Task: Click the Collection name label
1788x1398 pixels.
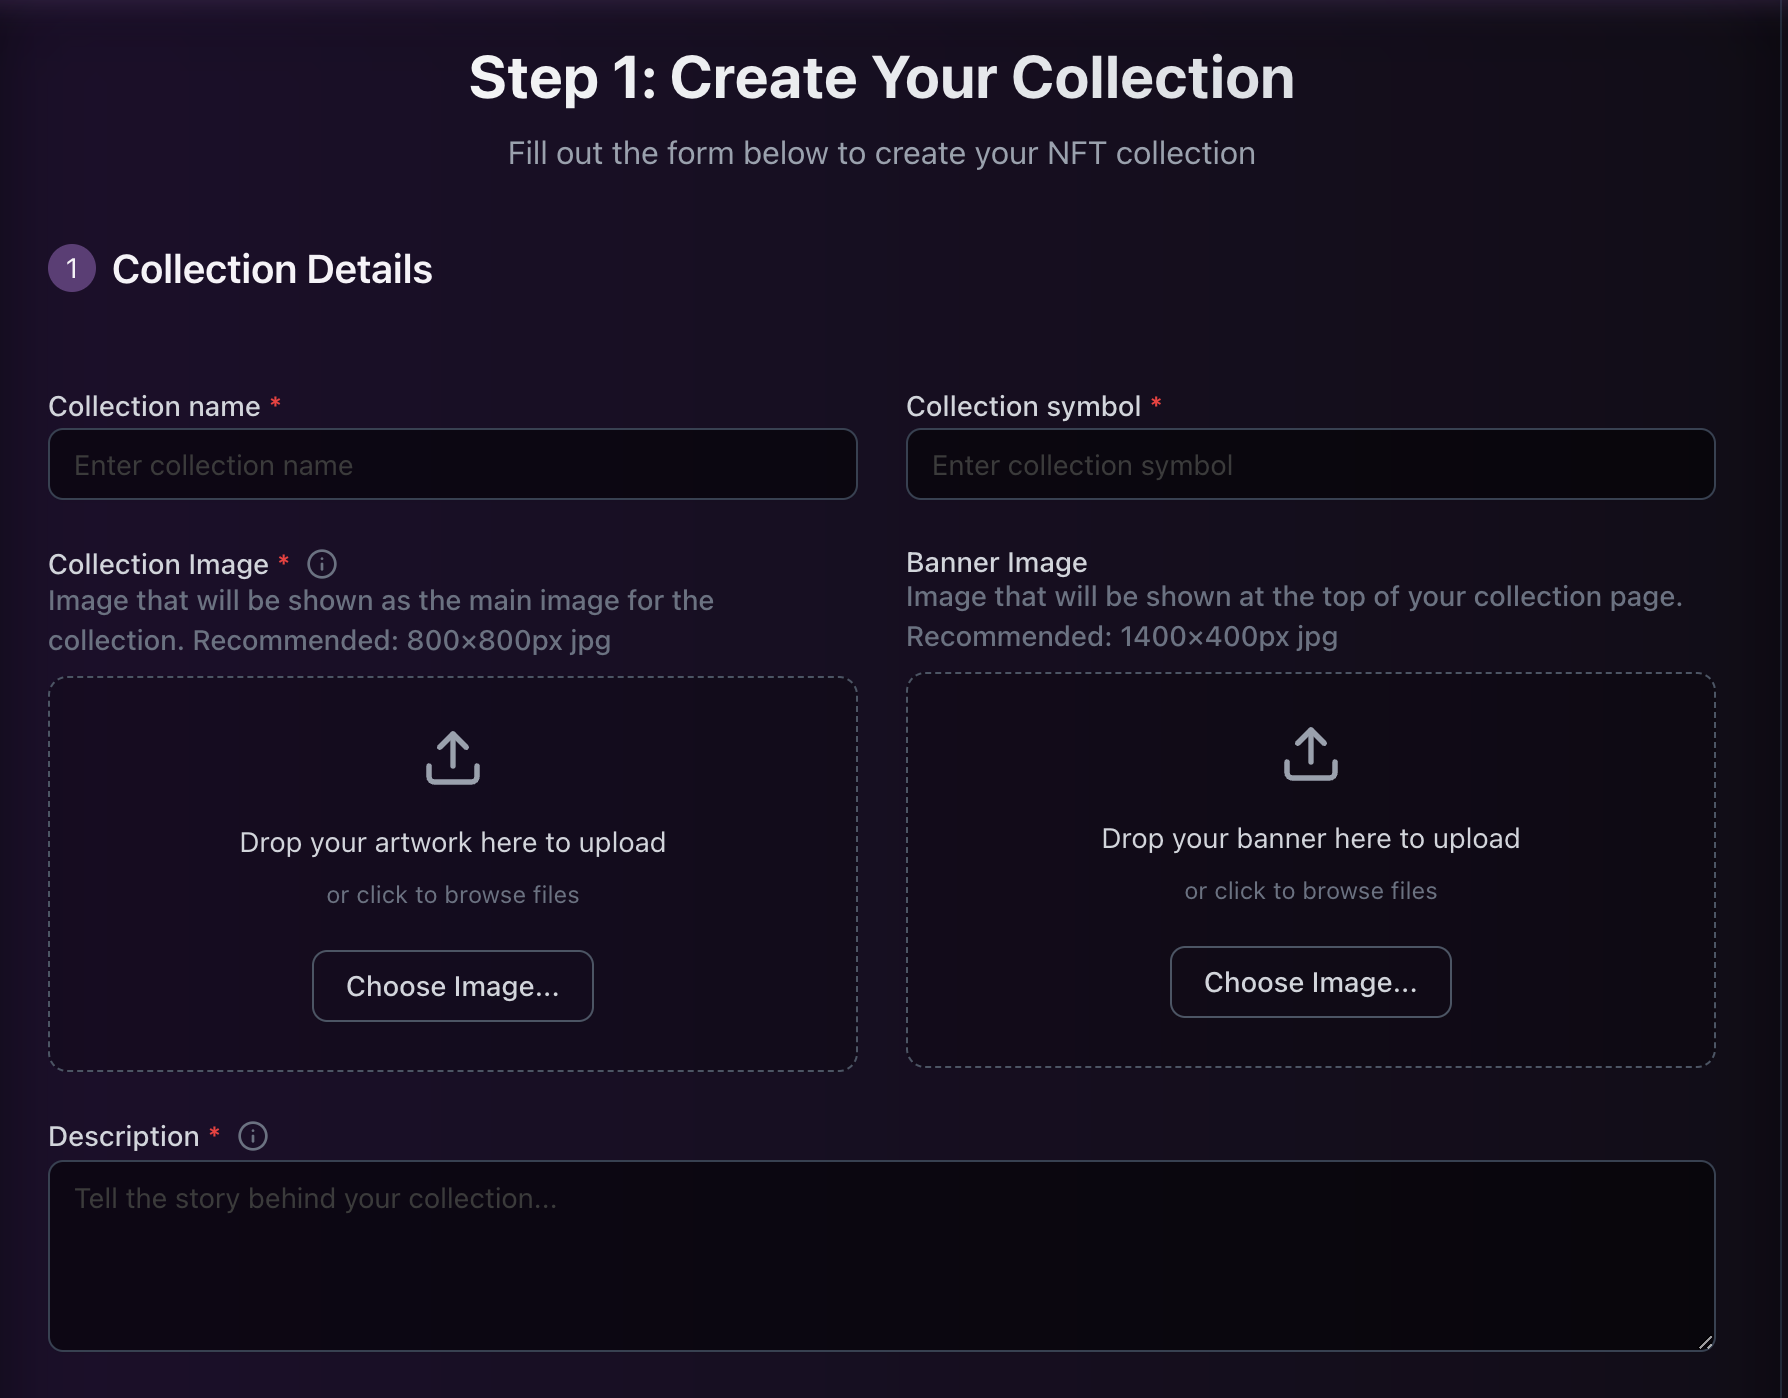Action: click(x=154, y=406)
